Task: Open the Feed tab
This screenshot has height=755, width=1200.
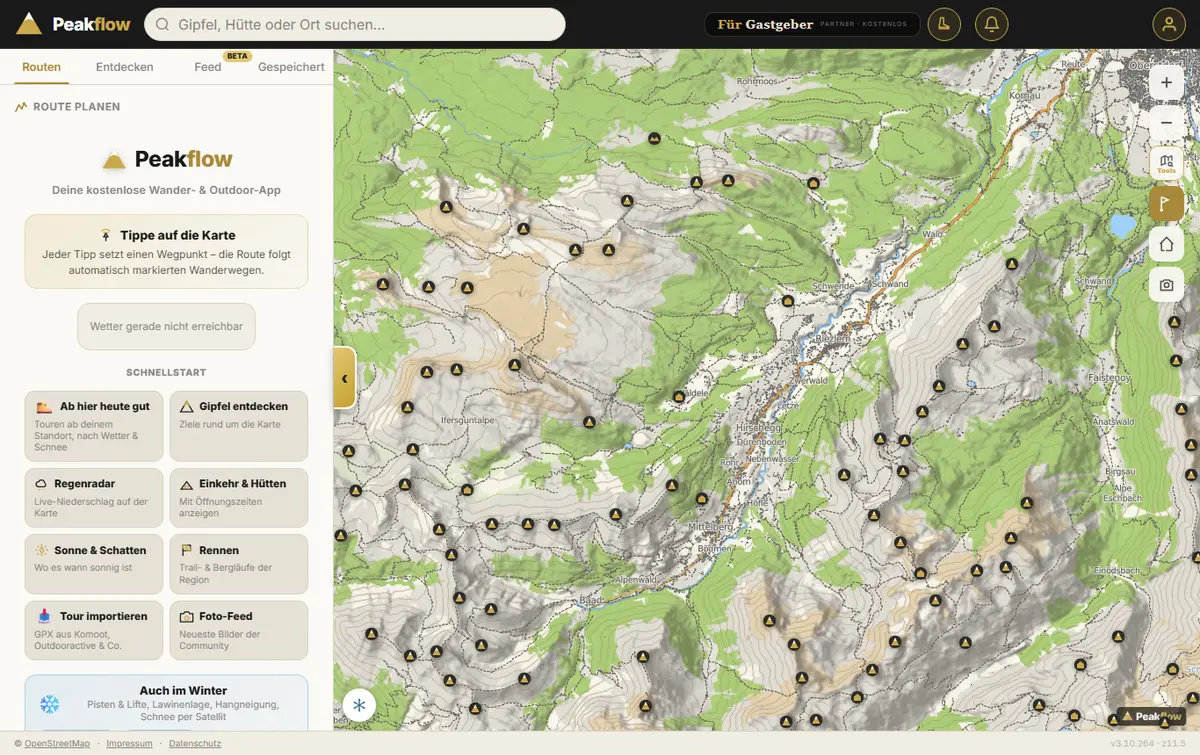Action: click(208, 67)
